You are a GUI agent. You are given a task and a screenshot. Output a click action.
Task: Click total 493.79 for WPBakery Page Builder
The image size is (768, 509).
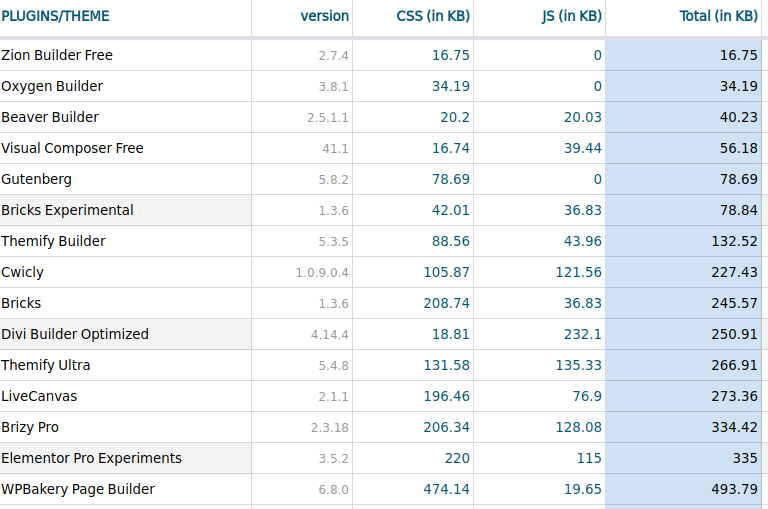click(x=735, y=489)
